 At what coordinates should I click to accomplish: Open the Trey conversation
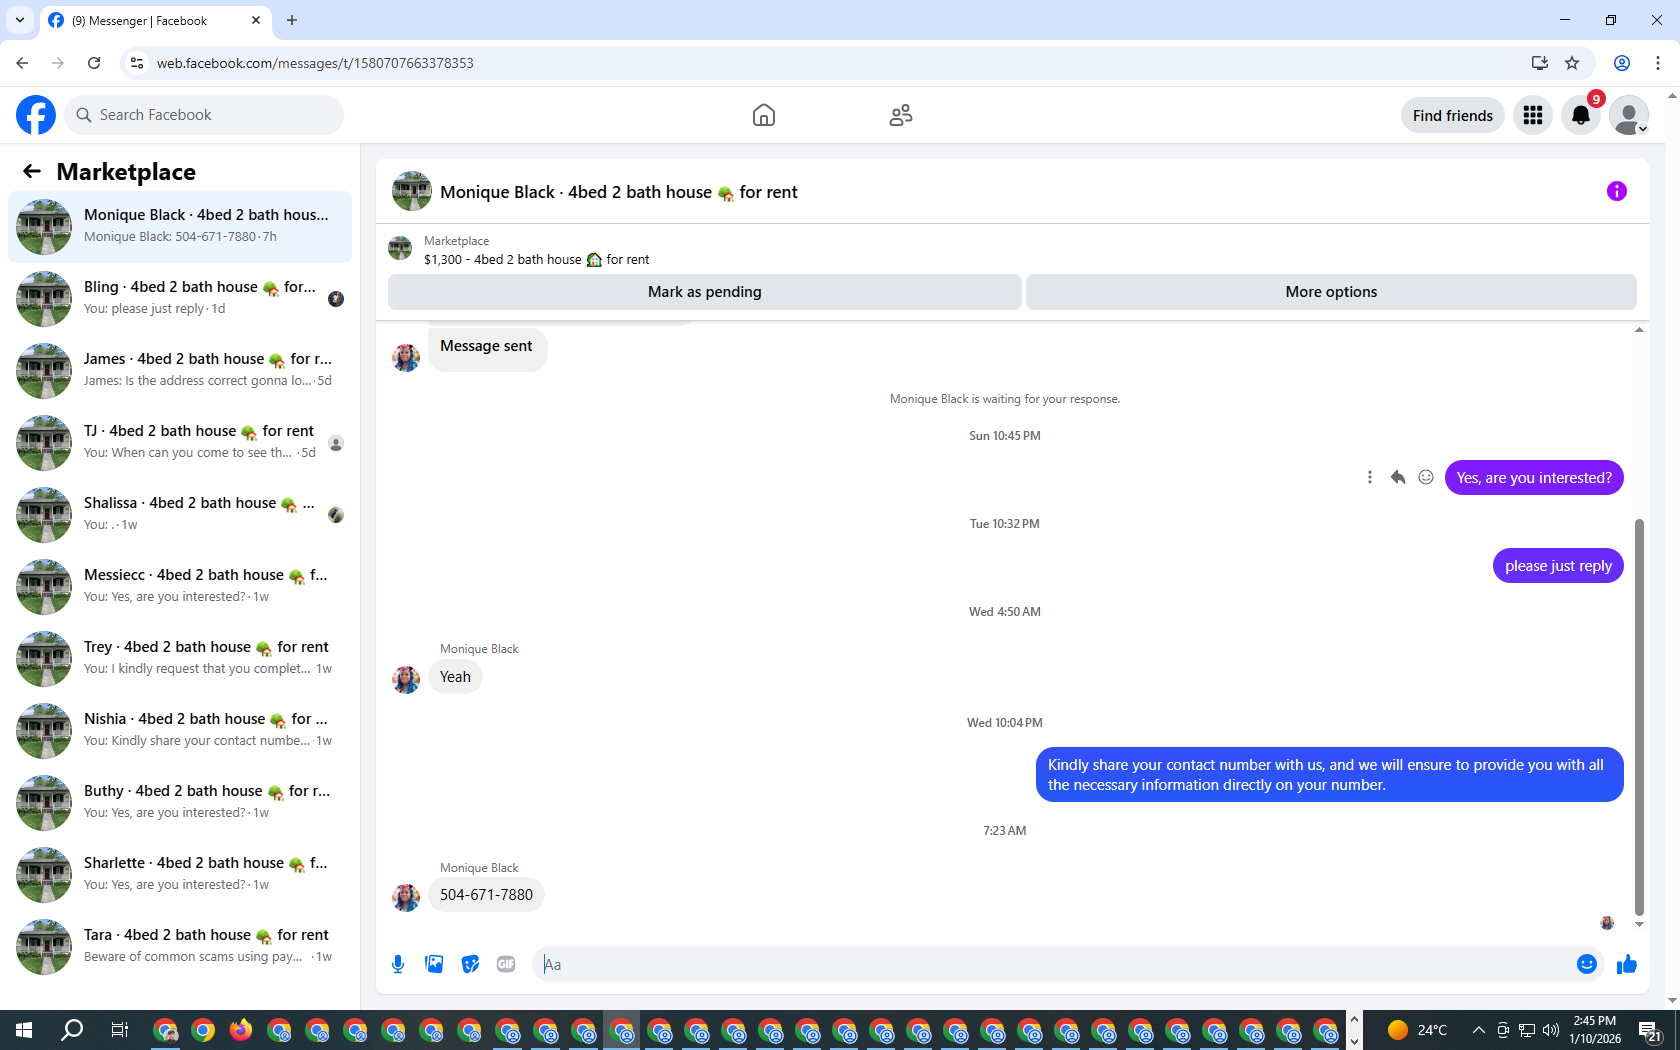[180, 659]
